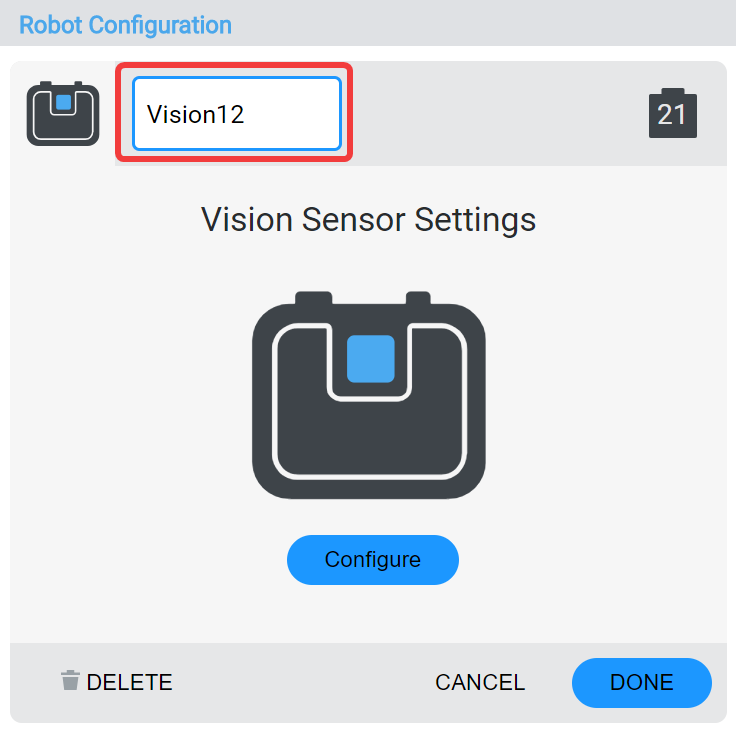The image size is (736, 734).
Task: Confirm settings with the DONE button
Action: point(641,682)
